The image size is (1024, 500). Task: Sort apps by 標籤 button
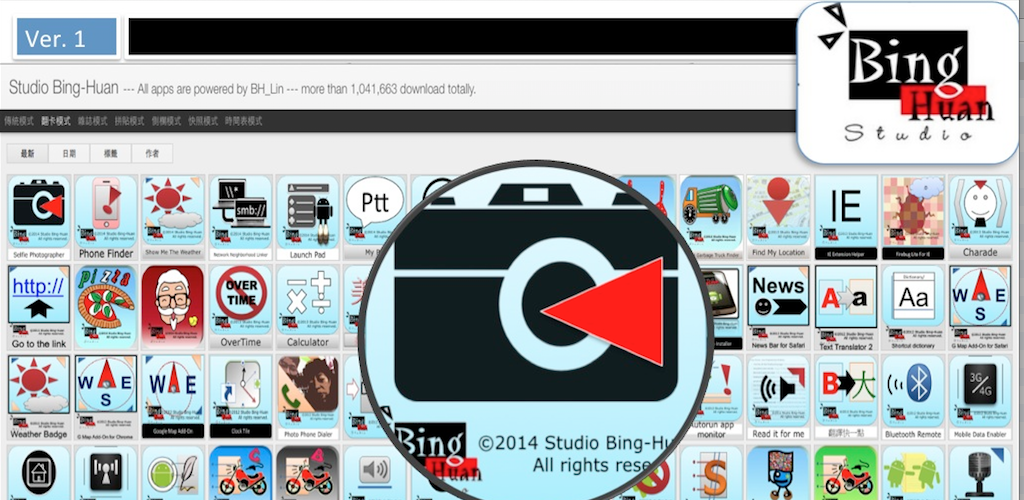[x=110, y=153]
